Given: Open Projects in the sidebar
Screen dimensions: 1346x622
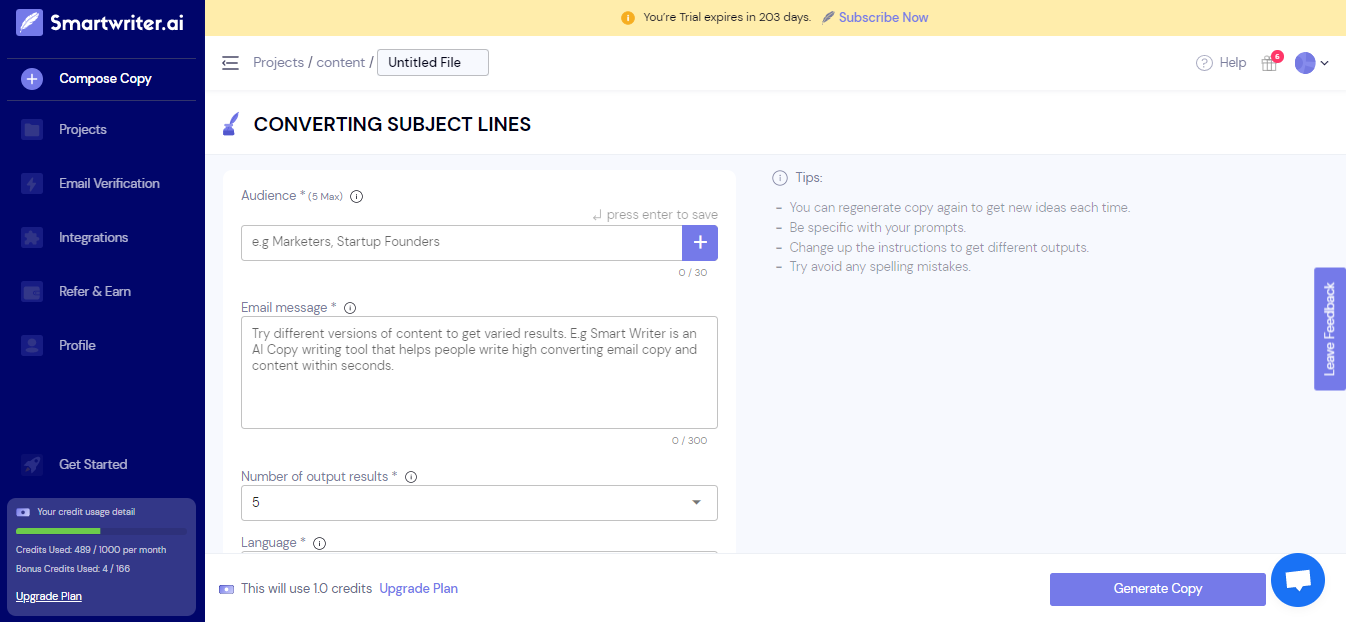Looking at the screenshot, I should (82, 129).
